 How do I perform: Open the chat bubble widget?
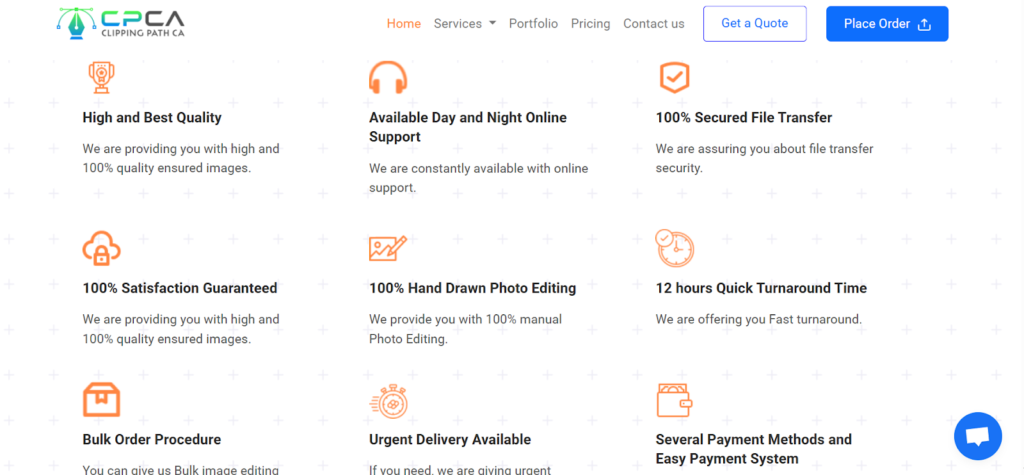point(978,436)
